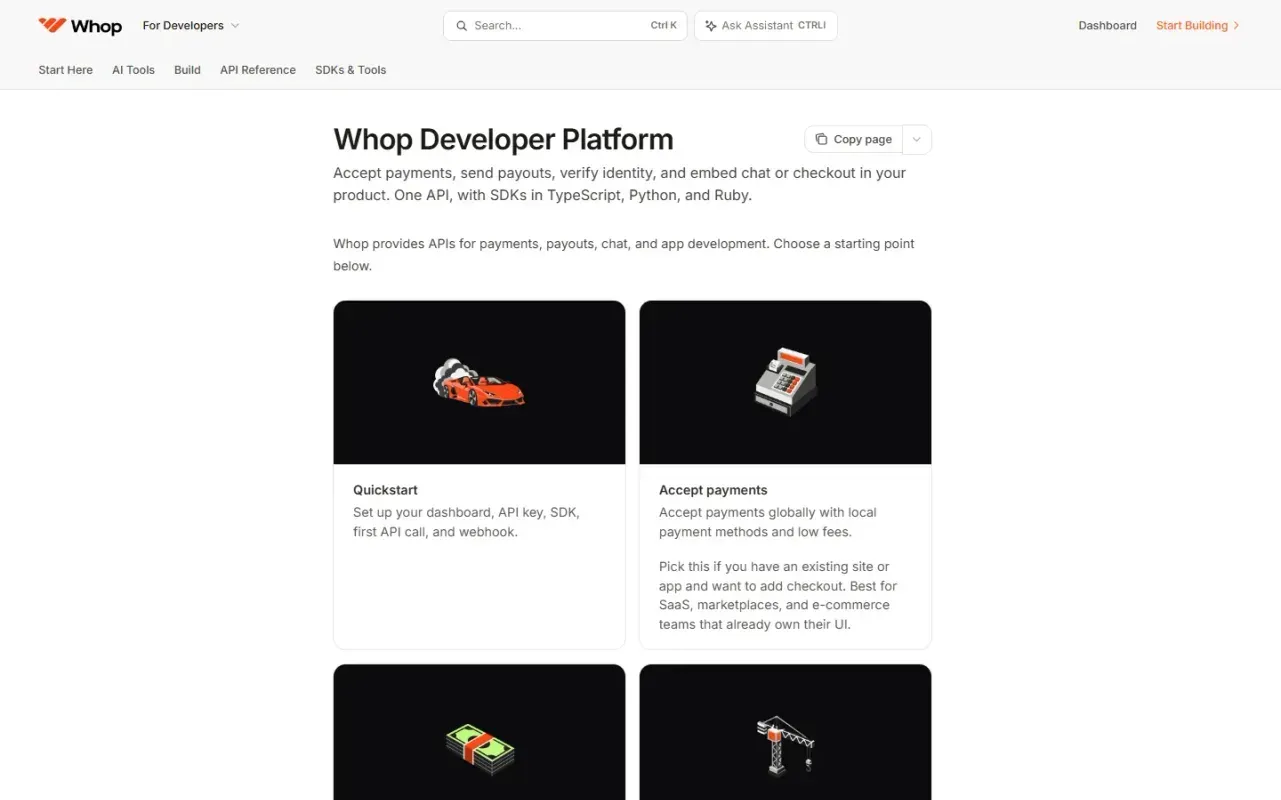
Task: Click the cash register illustration
Action: tap(785, 382)
